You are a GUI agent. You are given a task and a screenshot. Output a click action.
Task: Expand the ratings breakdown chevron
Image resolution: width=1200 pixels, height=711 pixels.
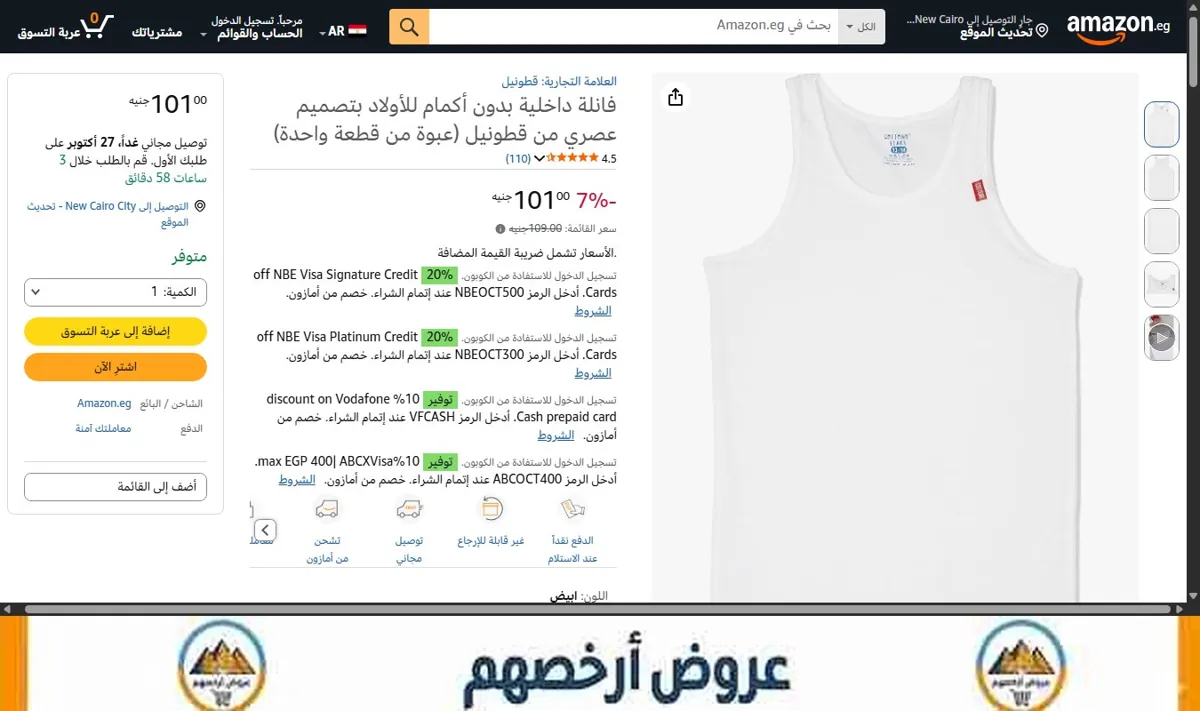[540, 158]
